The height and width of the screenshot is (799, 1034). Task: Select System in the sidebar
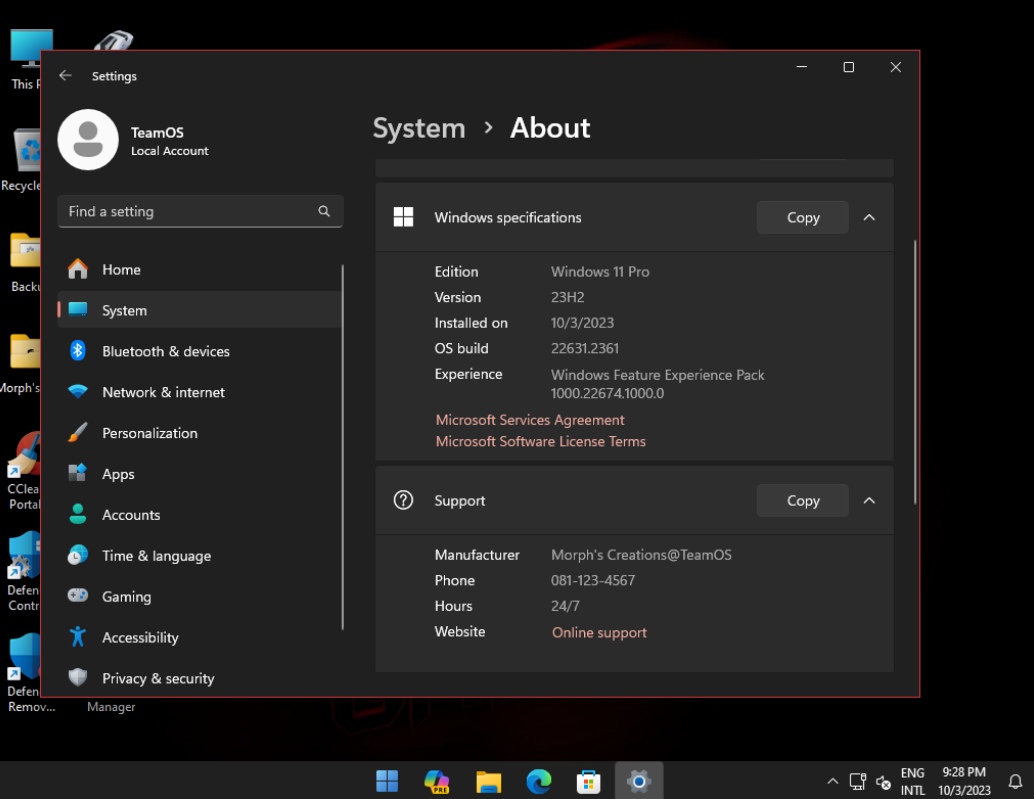click(x=199, y=310)
